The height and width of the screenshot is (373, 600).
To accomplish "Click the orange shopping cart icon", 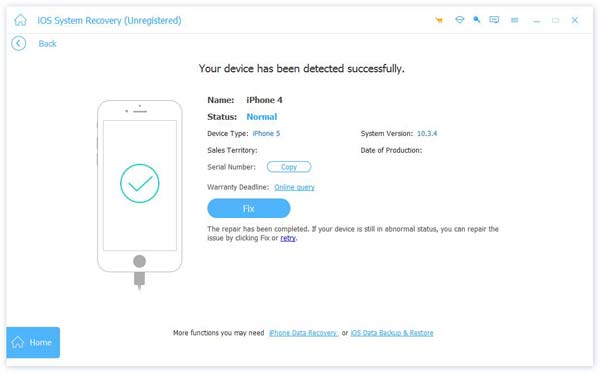I will pos(439,20).
